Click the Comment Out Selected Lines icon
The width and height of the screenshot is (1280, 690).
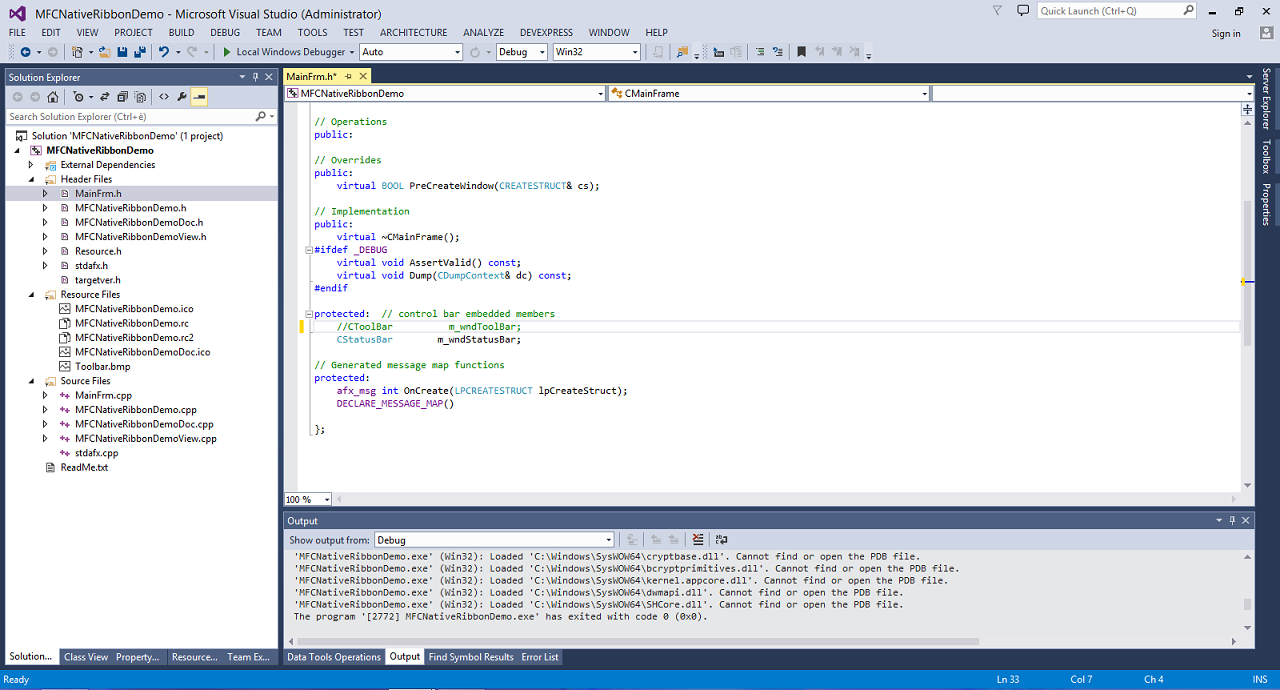coord(759,52)
